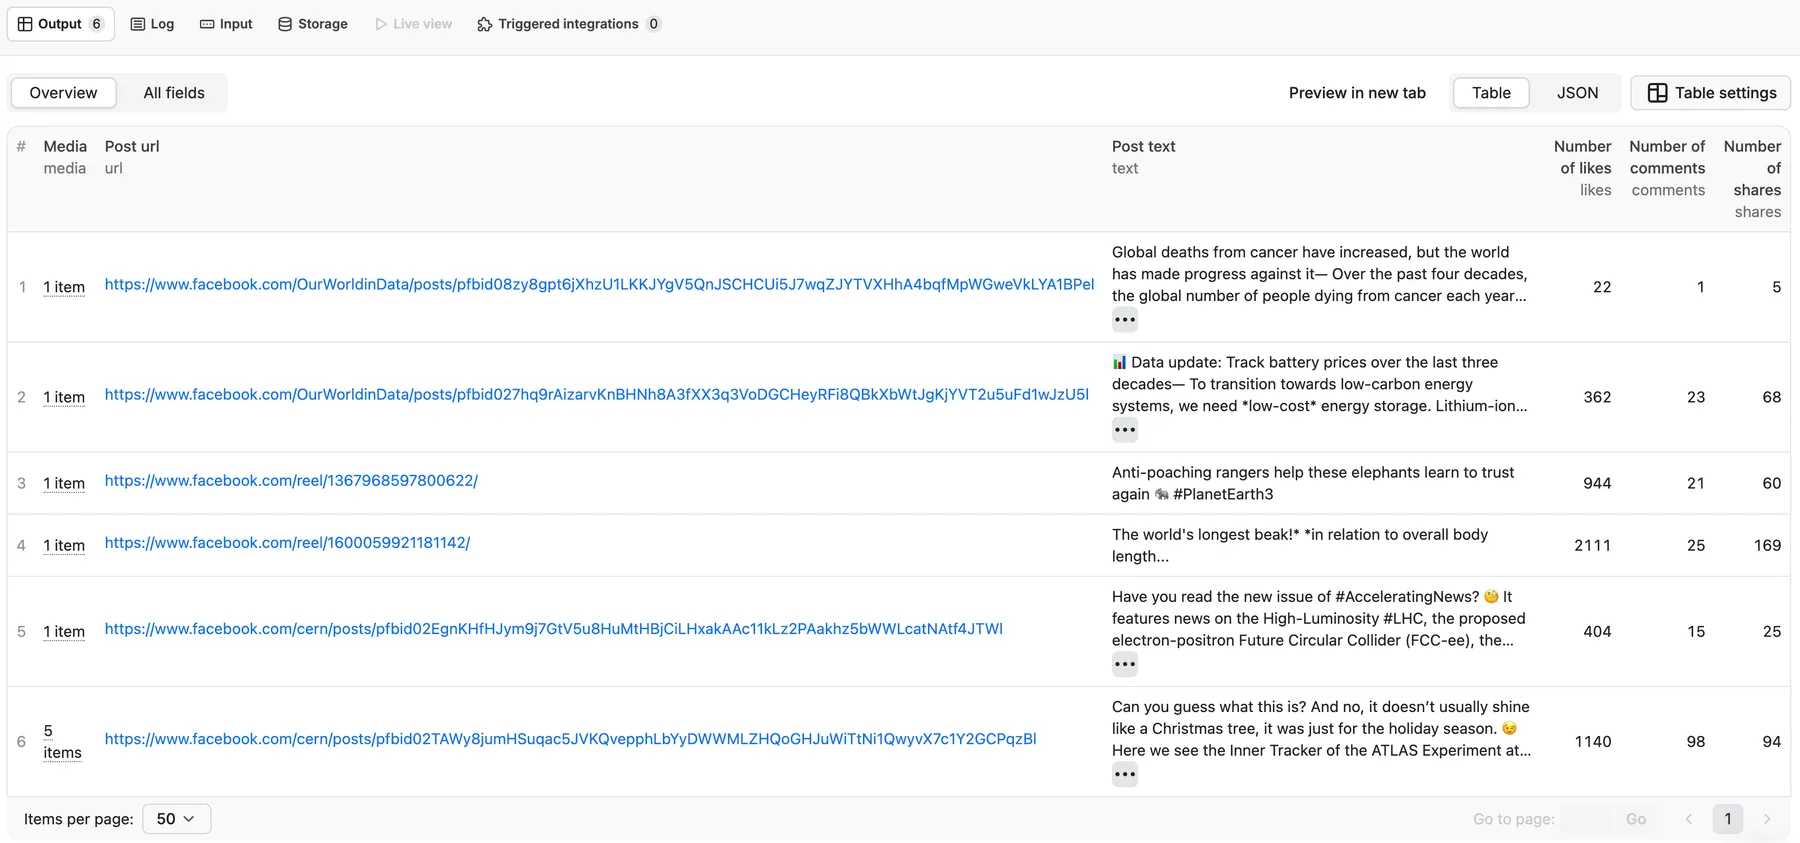Click the Storage database icon
Viewport: 1800px width, 843px height.
click(285, 24)
